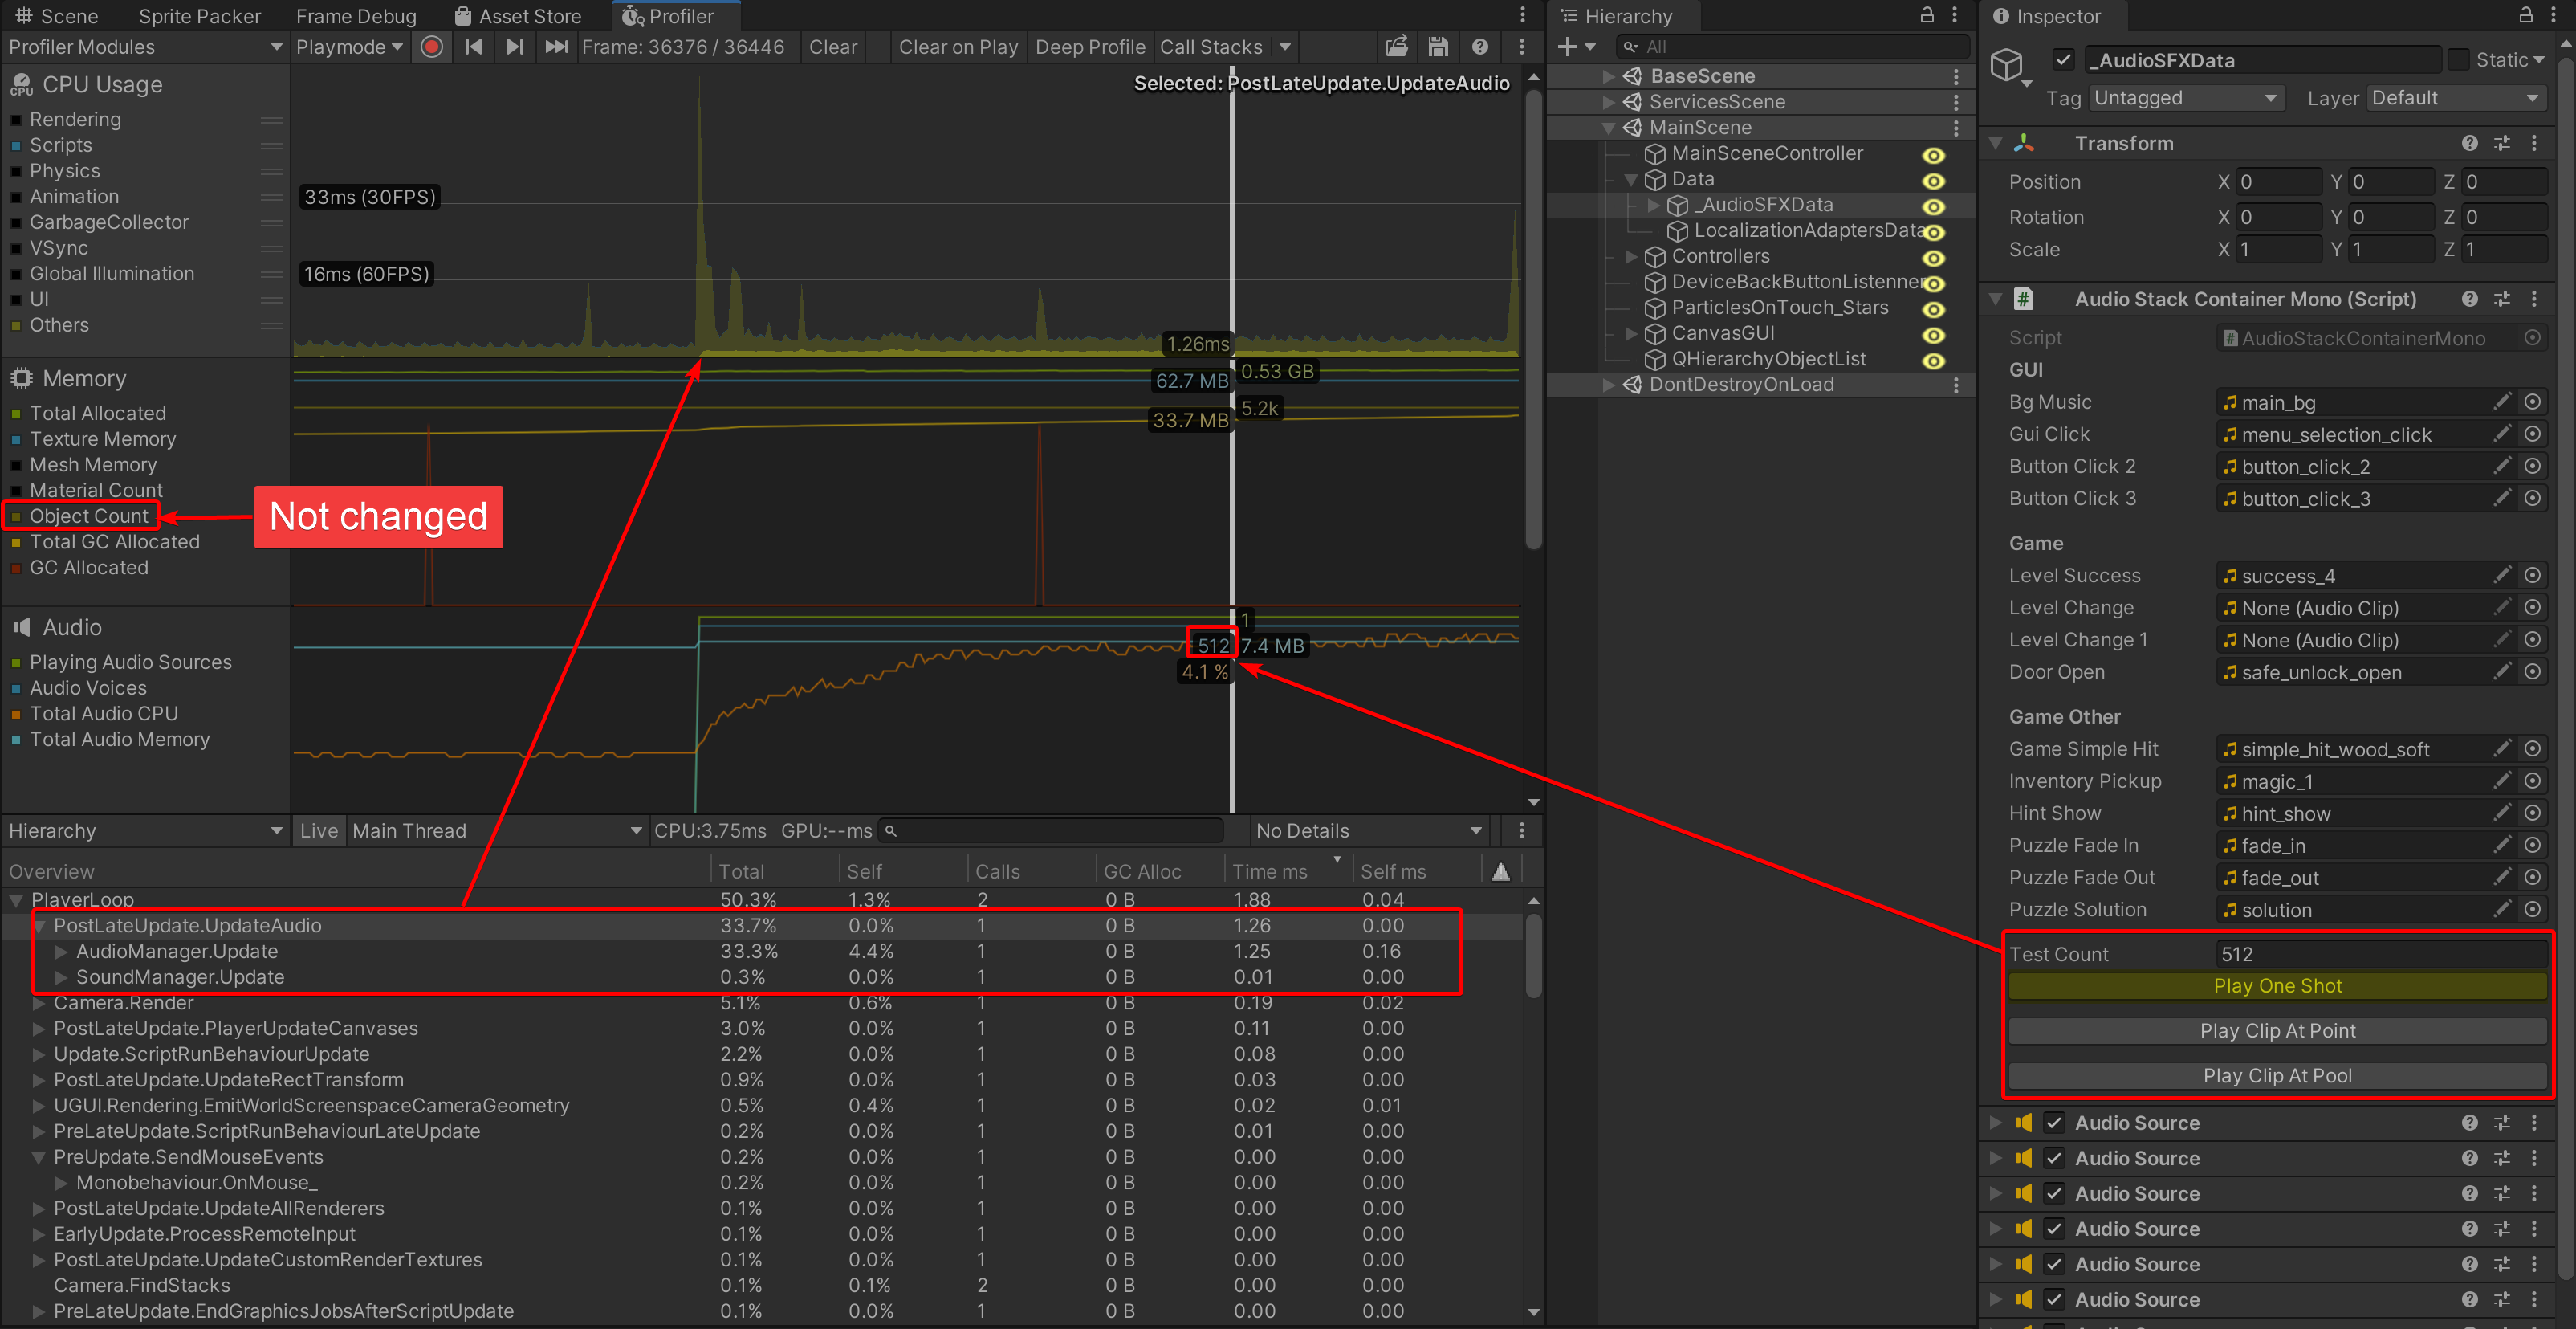This screenshot has width=2576, height=1329.
Task: Click the profiler record button
Action: point(432,47)
